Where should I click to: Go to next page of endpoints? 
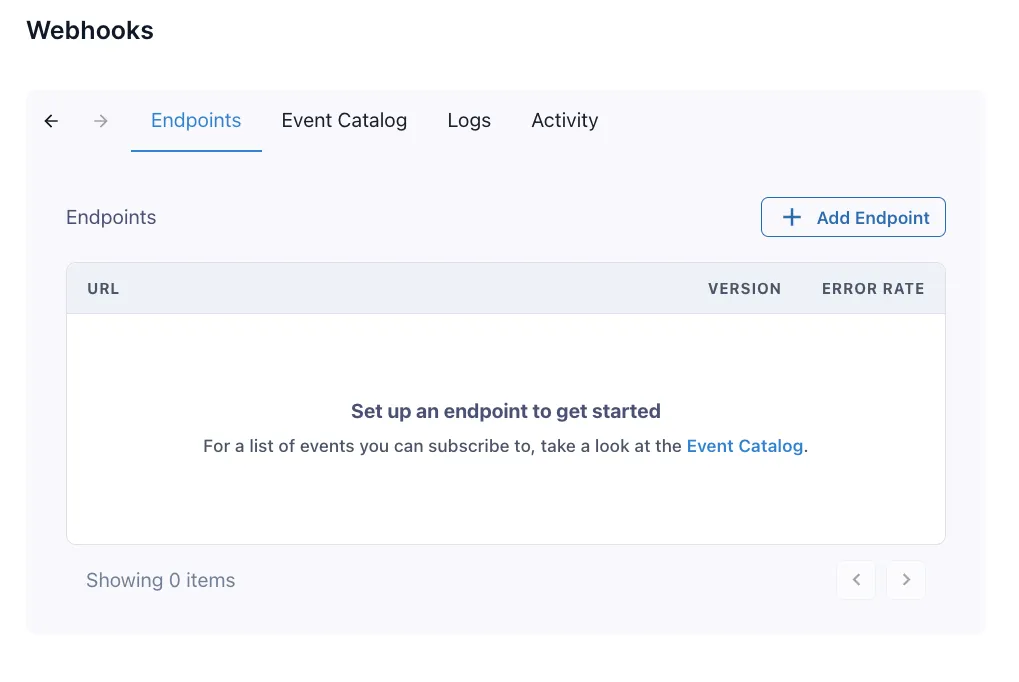tap(906, 580)
